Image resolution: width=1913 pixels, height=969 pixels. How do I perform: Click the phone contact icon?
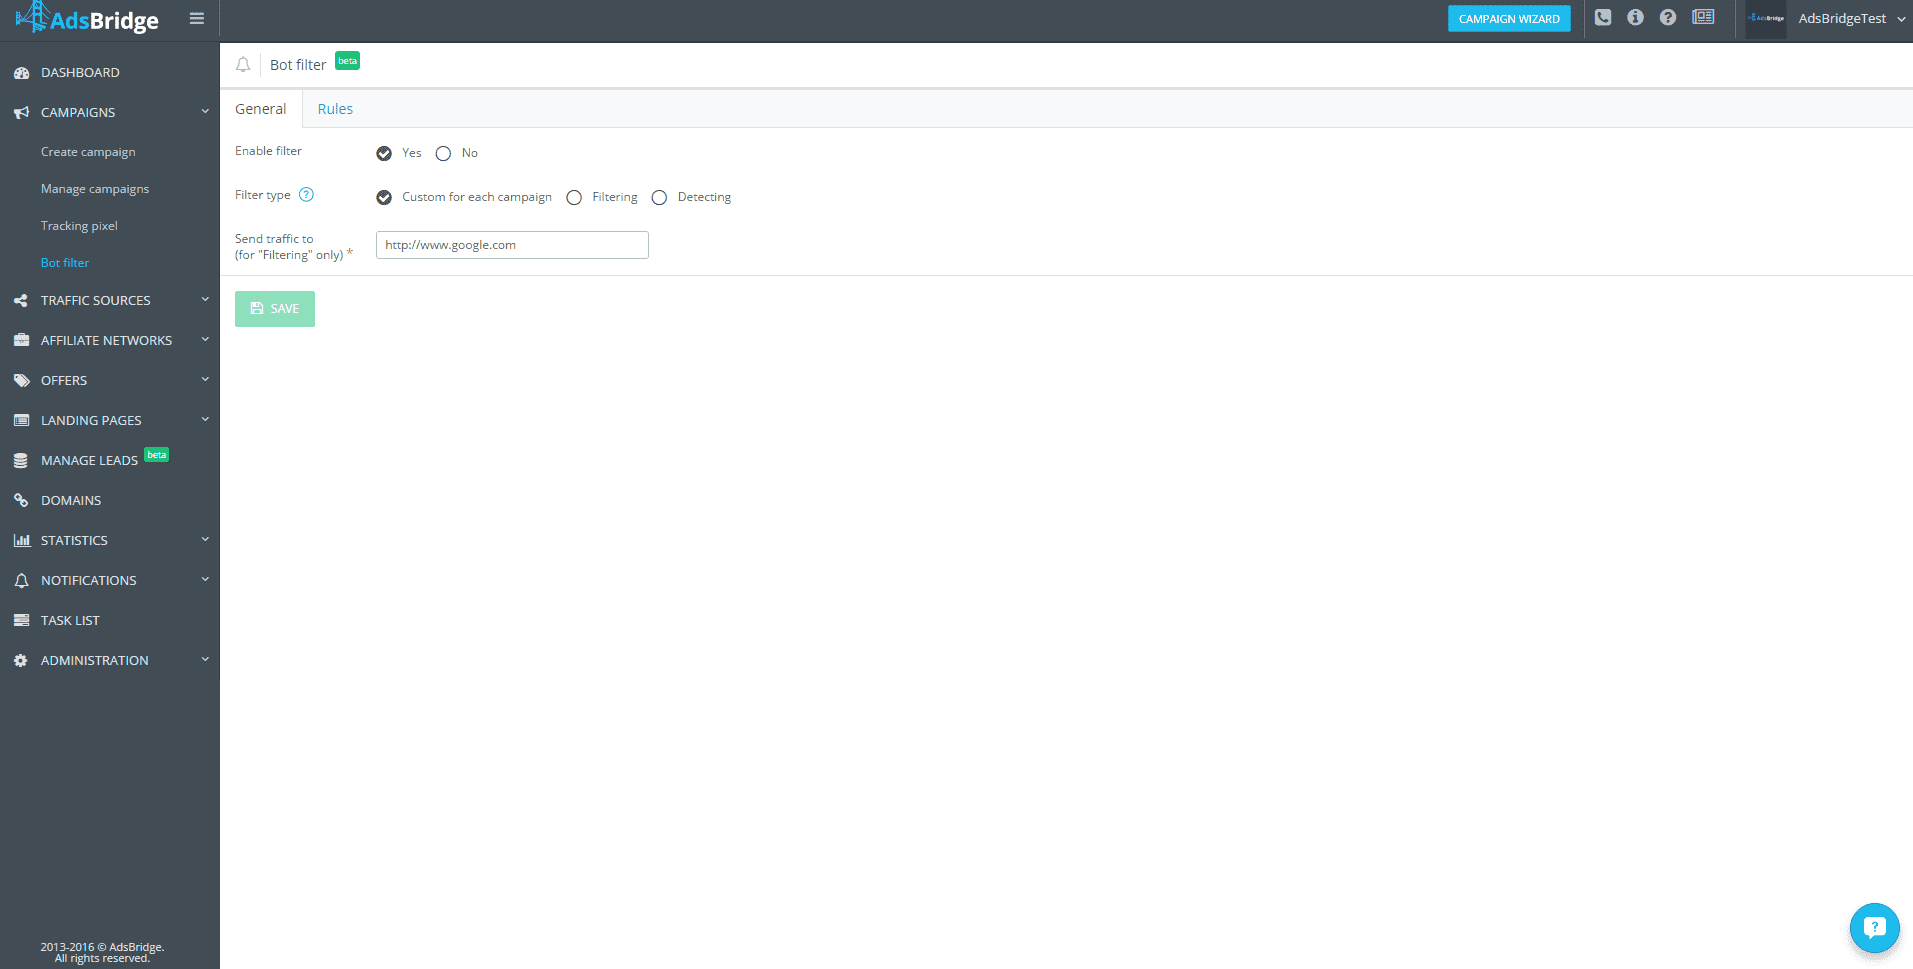[x=1603, y=17]
